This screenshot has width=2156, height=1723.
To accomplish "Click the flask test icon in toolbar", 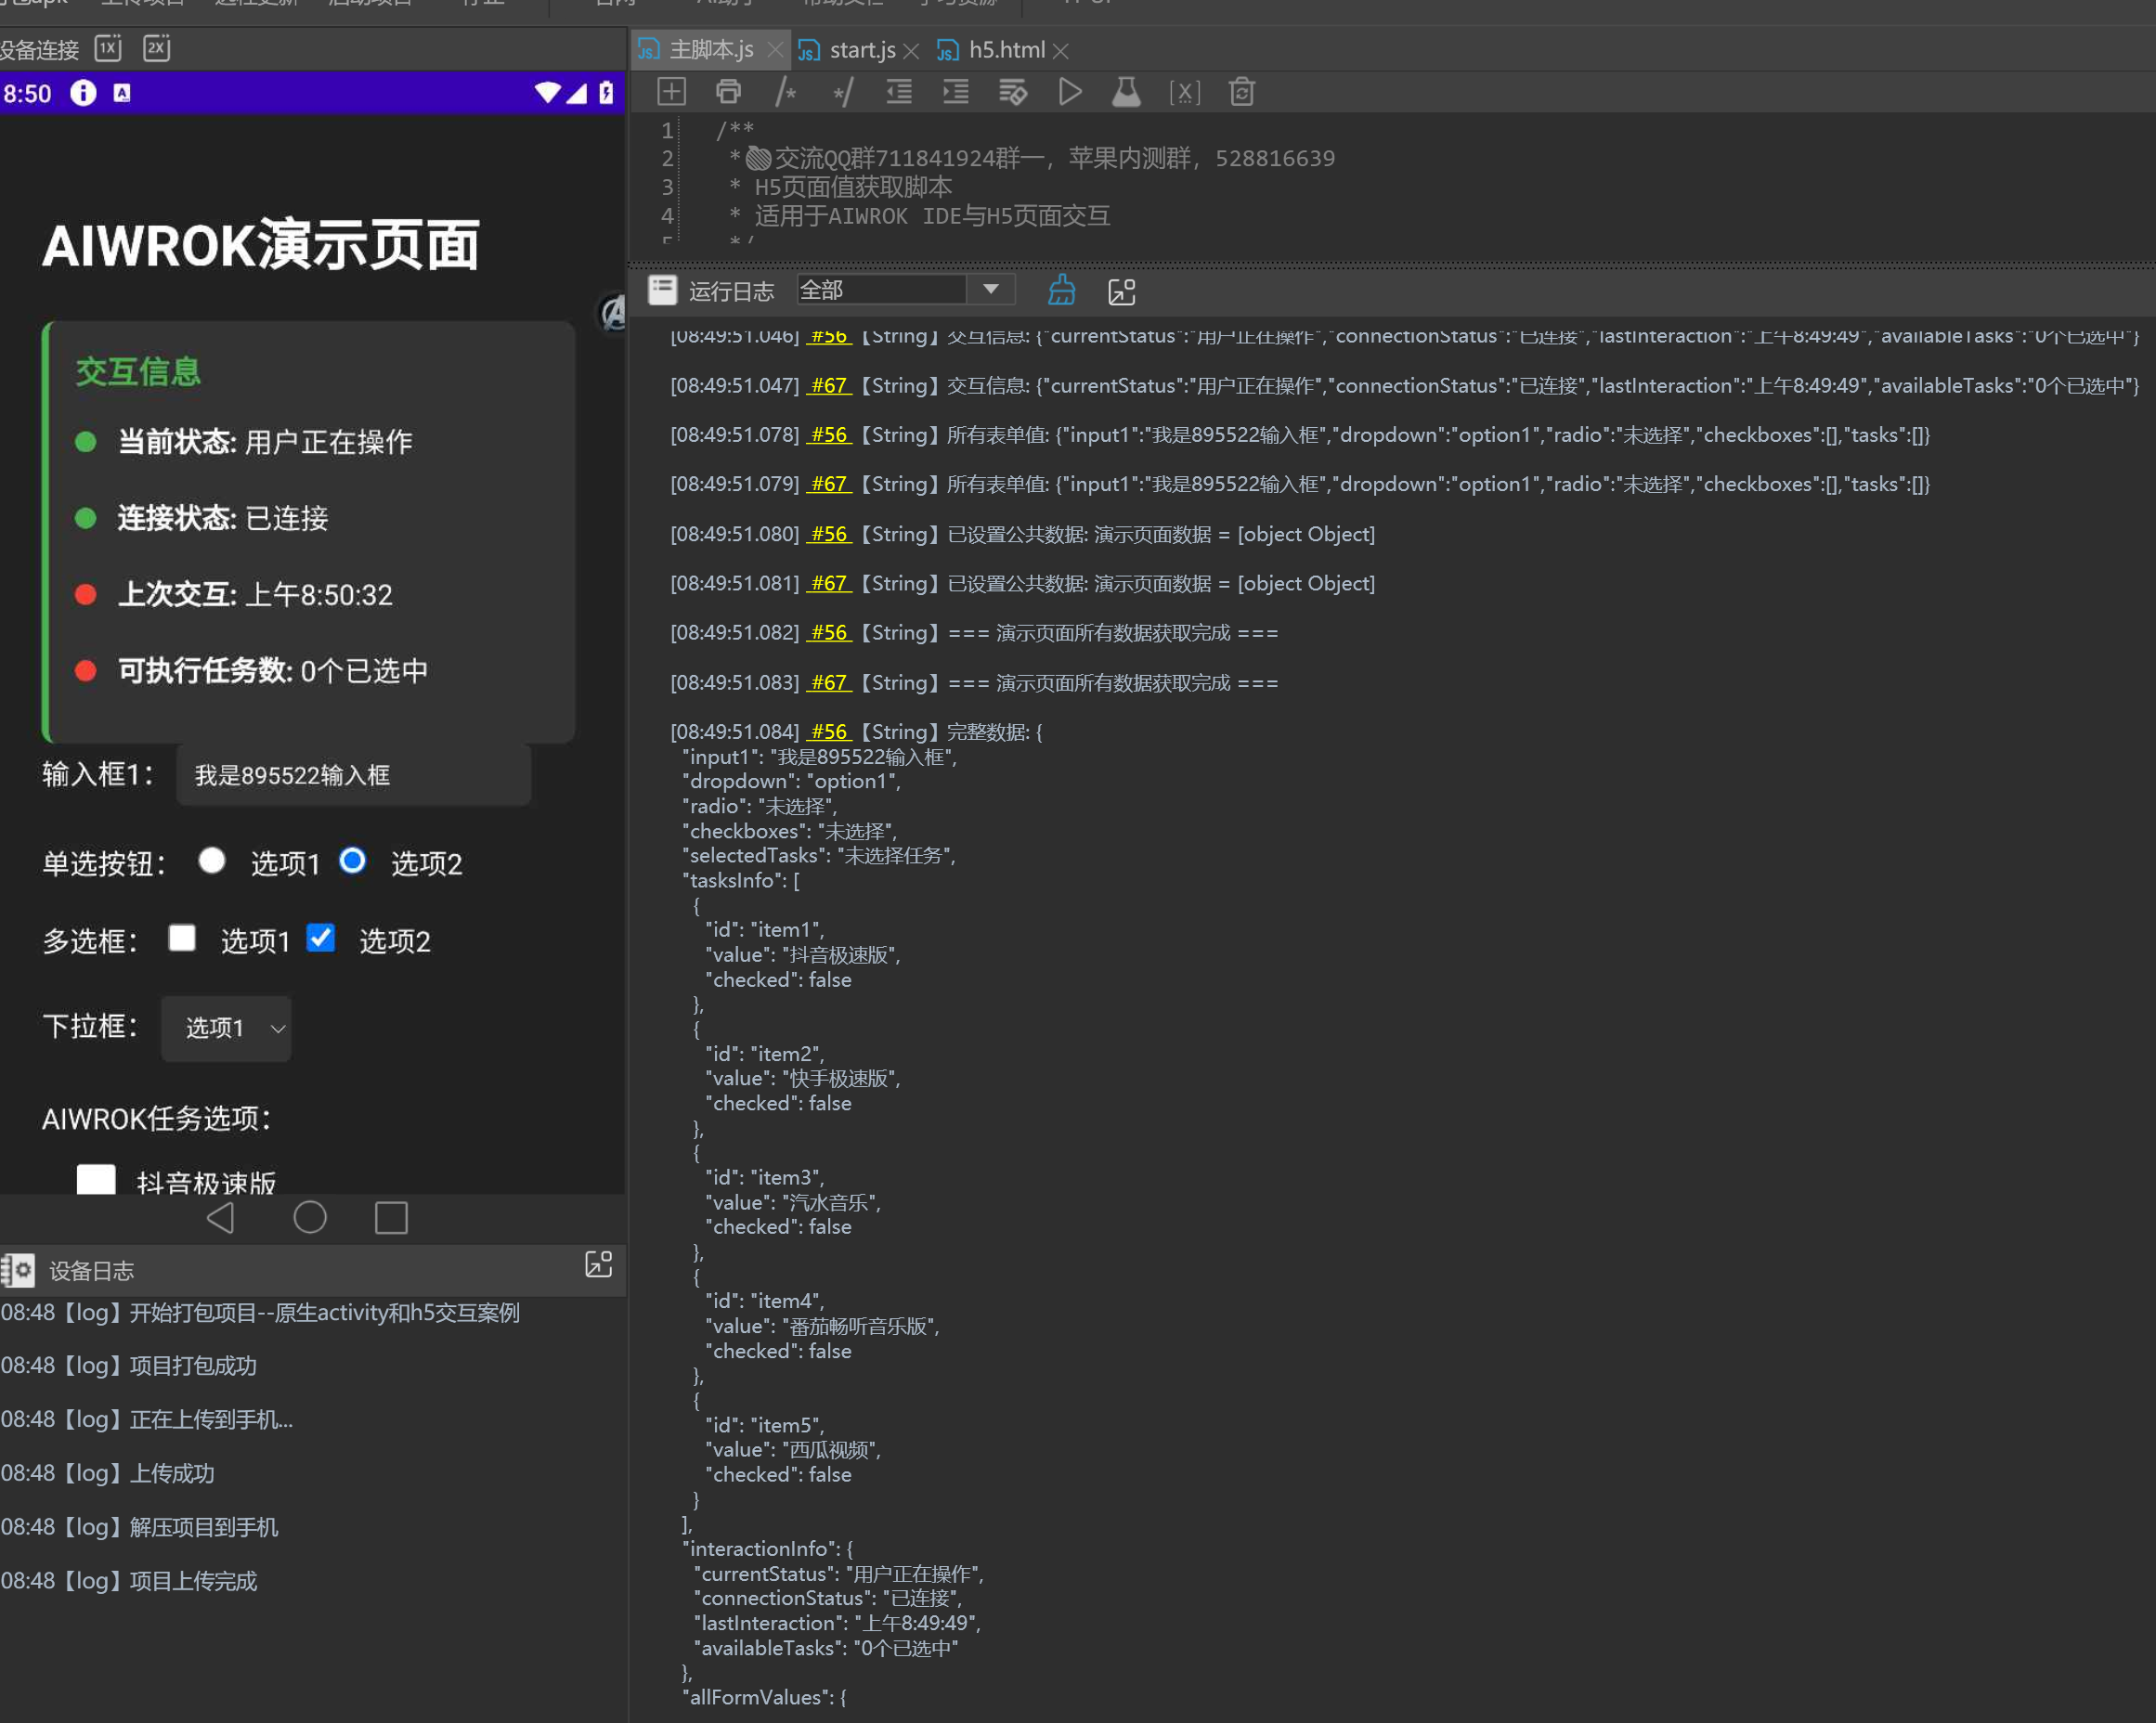I will click(x=1126, y=92).
